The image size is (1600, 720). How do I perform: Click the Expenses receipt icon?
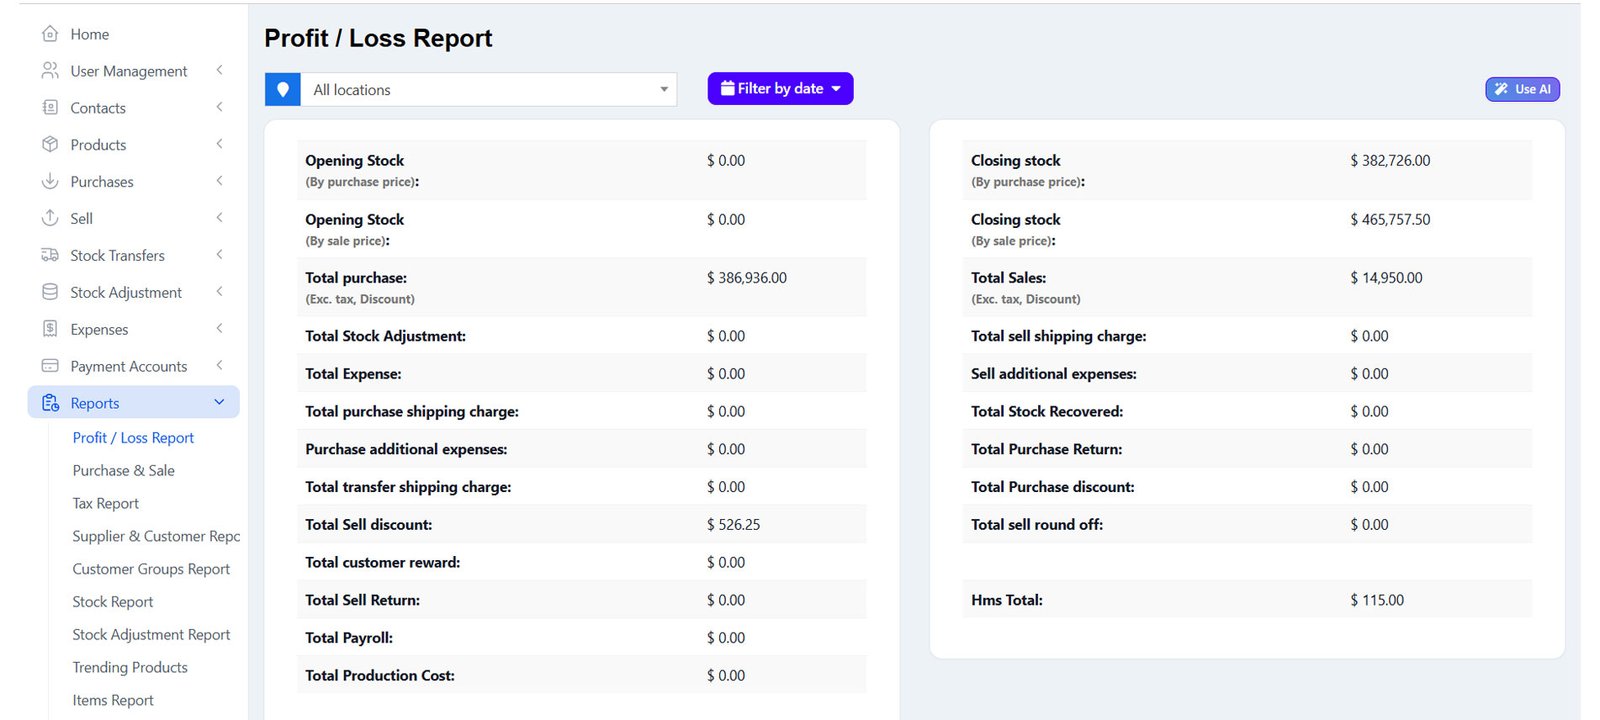50,330
